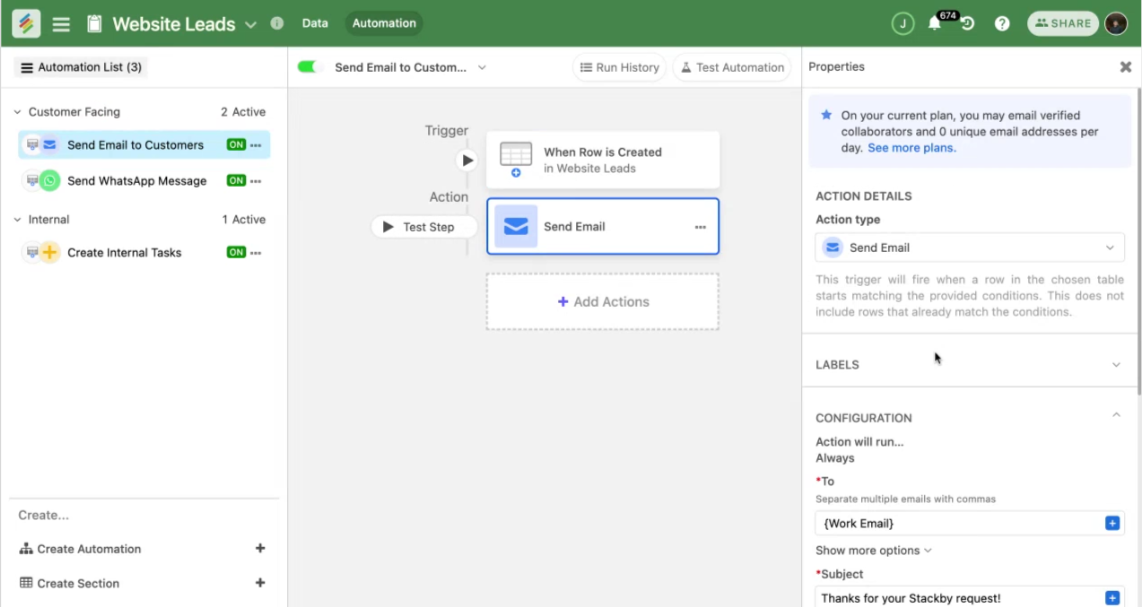
Task: Switch to the Automation tab
Action: (x=384, y=23)
